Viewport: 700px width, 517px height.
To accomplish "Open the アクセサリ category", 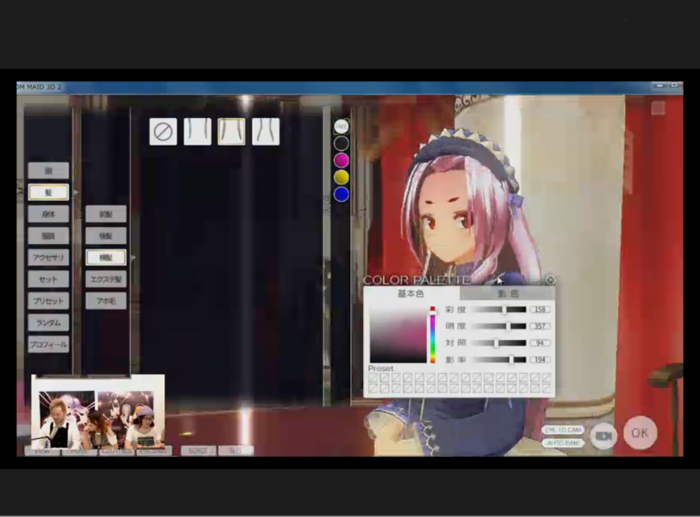I will click(48, 258).
